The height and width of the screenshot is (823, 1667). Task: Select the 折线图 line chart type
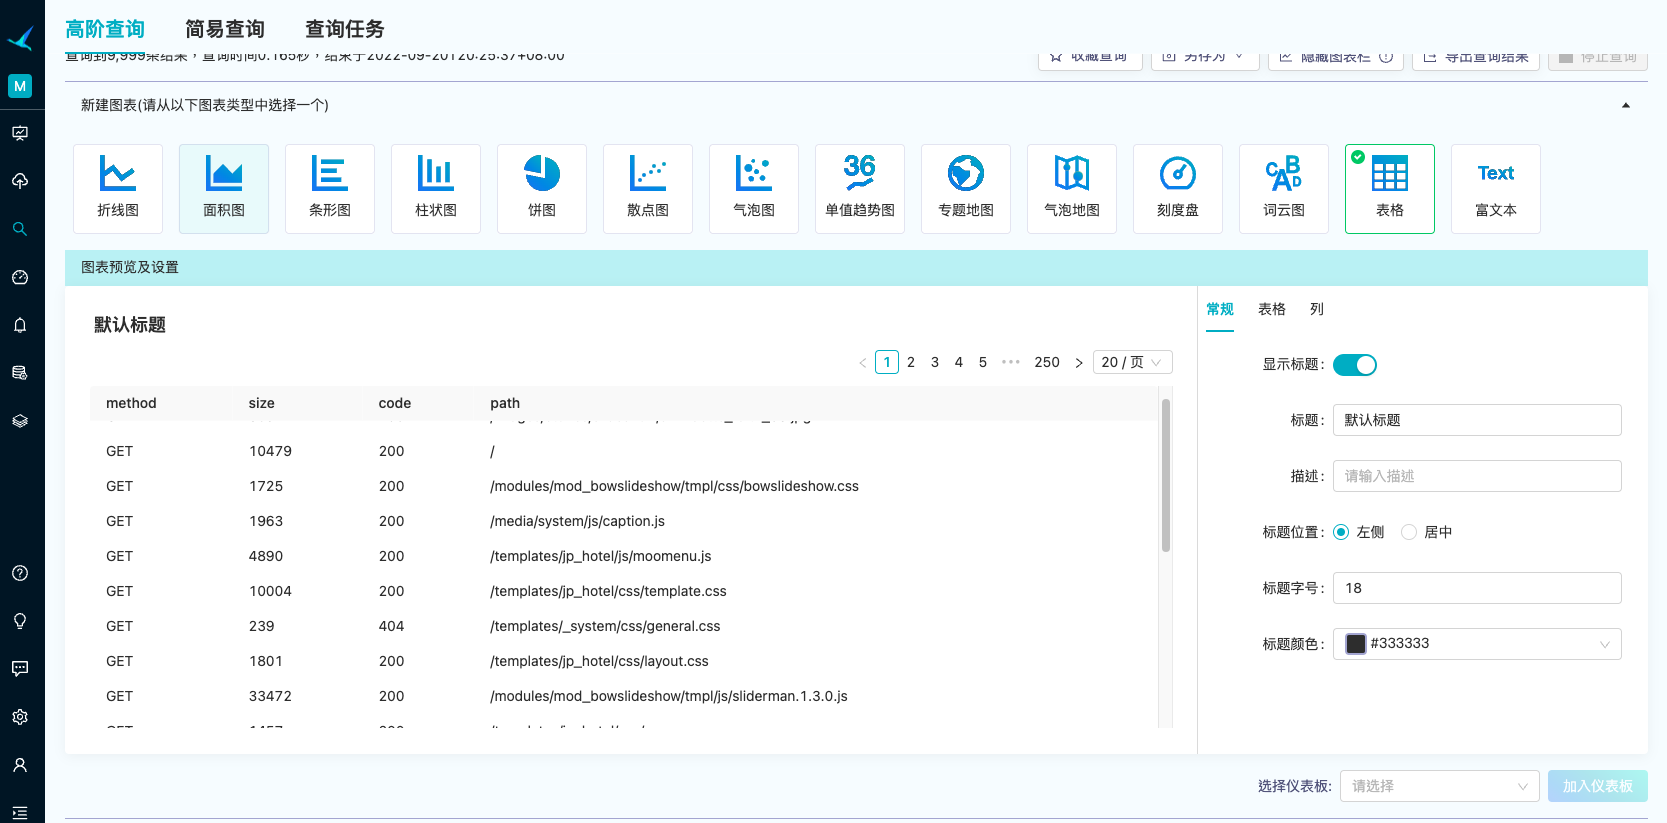tap(118, 189)
